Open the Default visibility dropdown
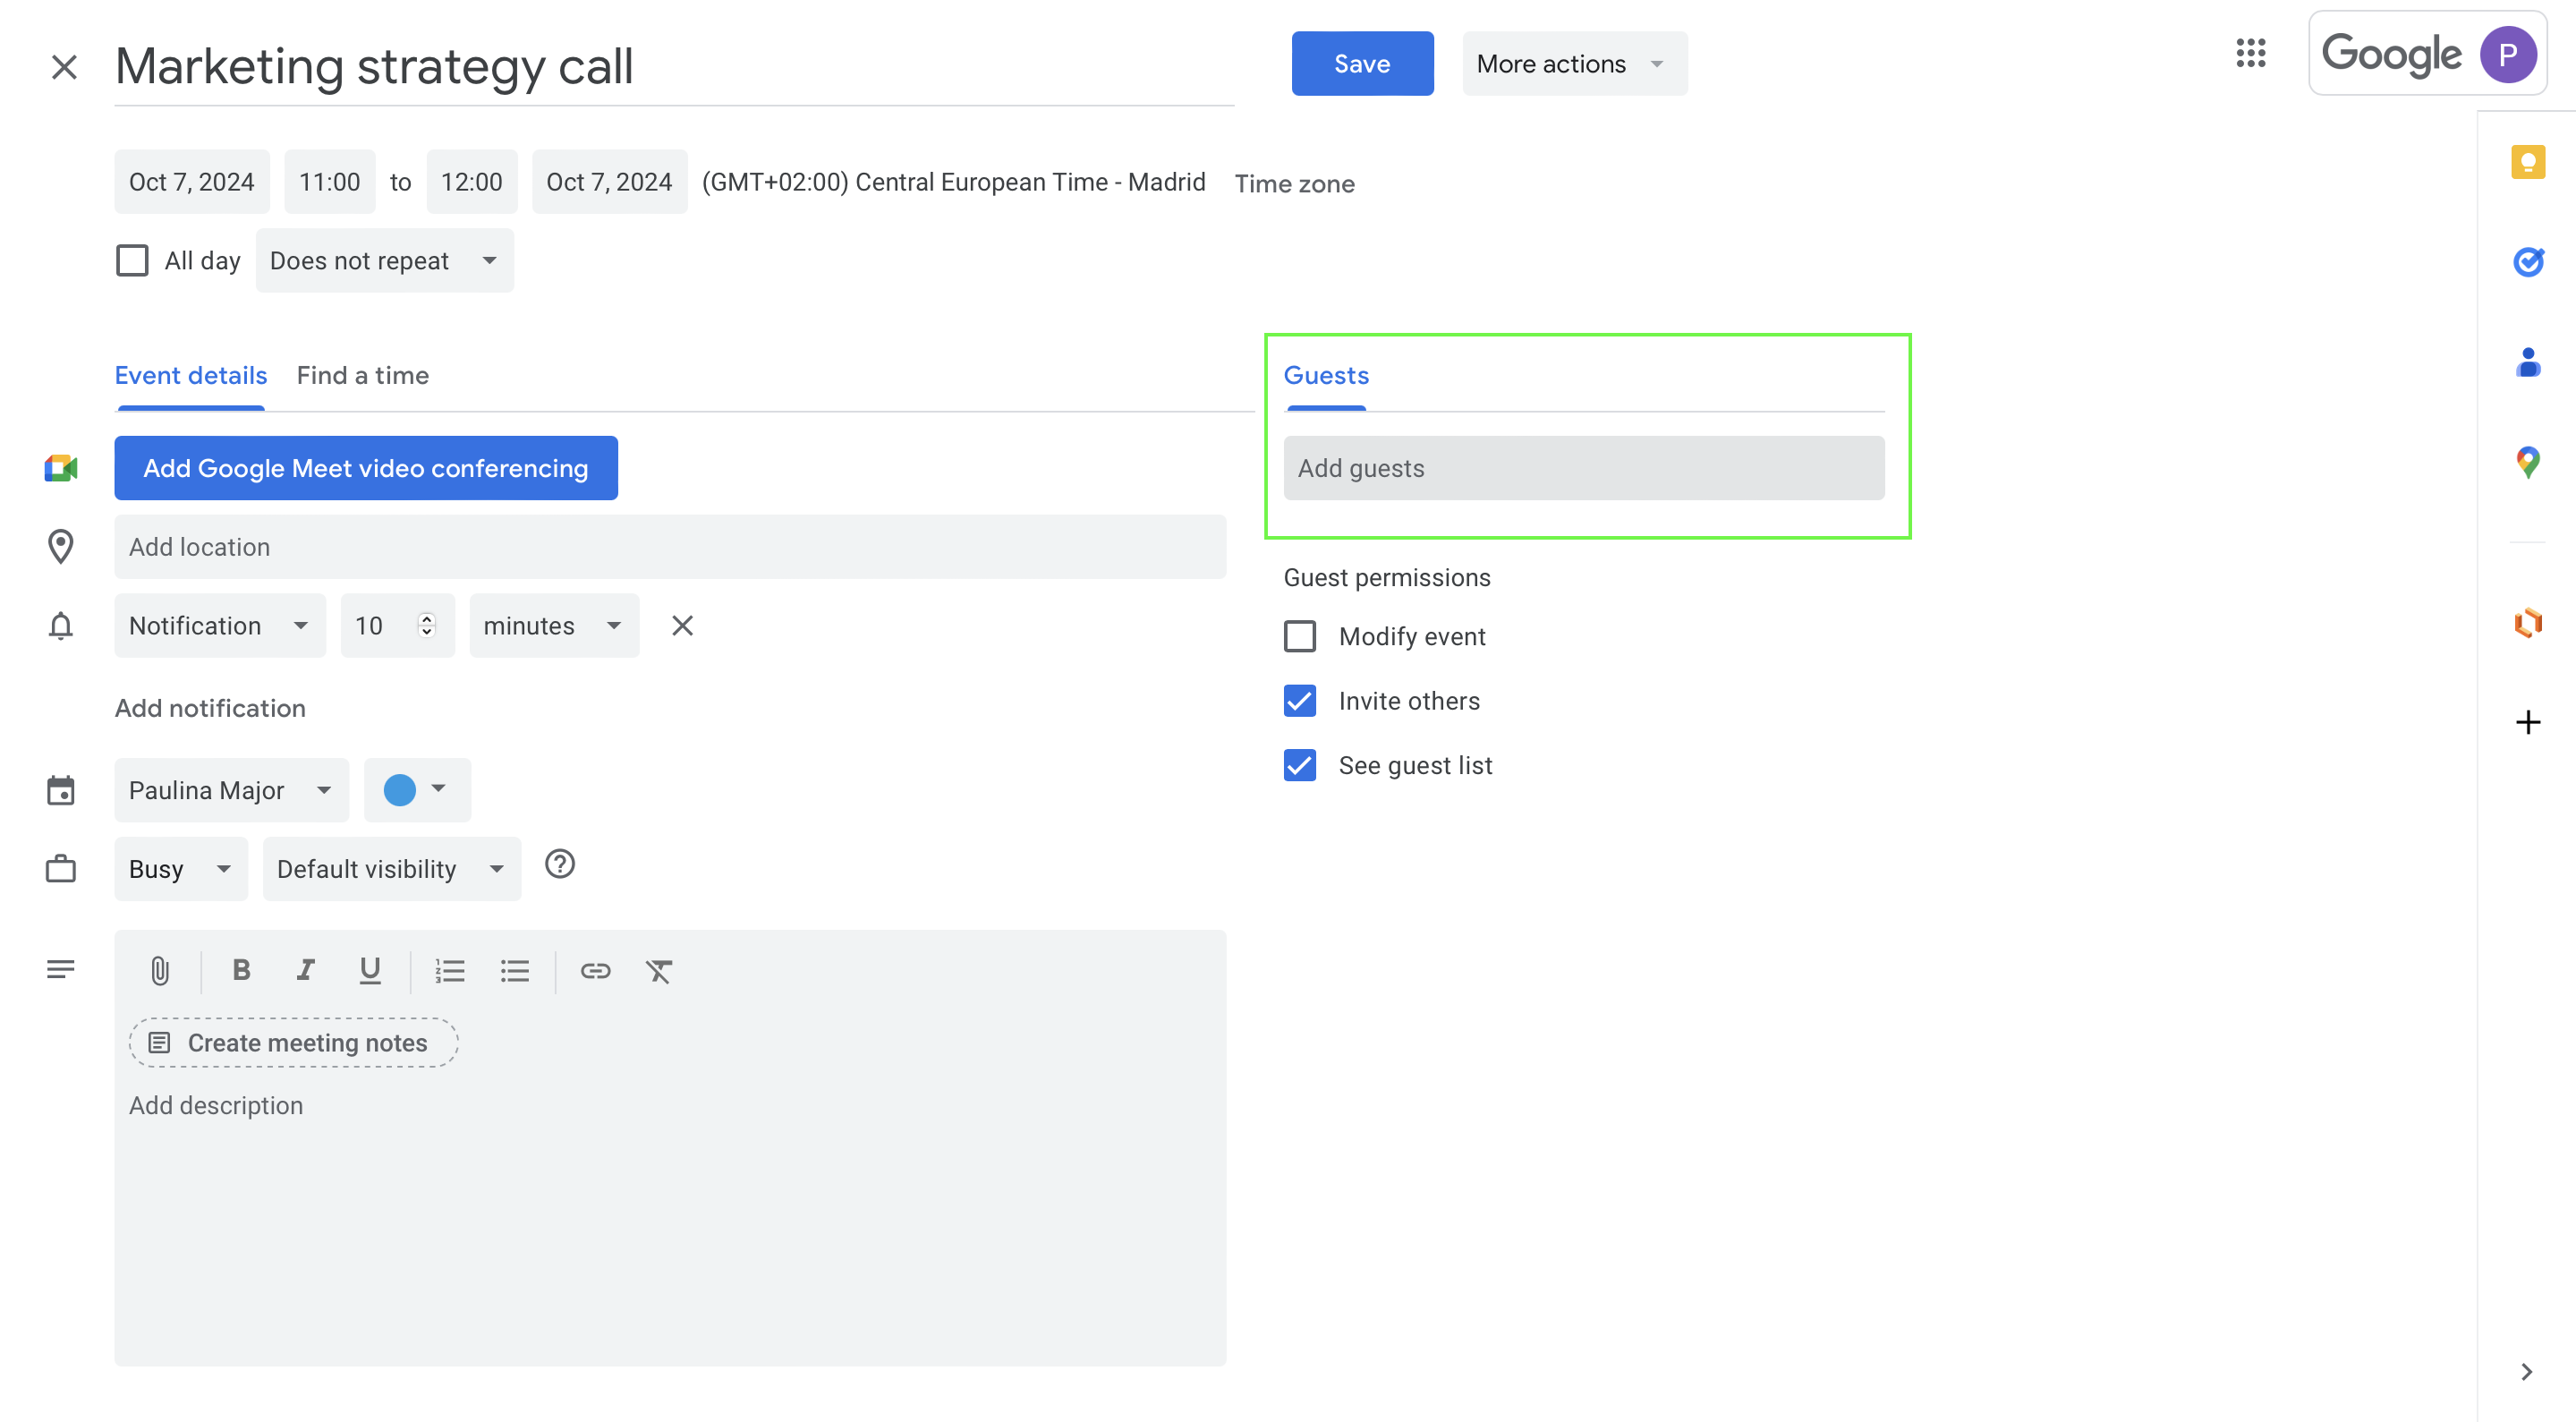The image size is (2576, 1422). (x=391, y=868)
